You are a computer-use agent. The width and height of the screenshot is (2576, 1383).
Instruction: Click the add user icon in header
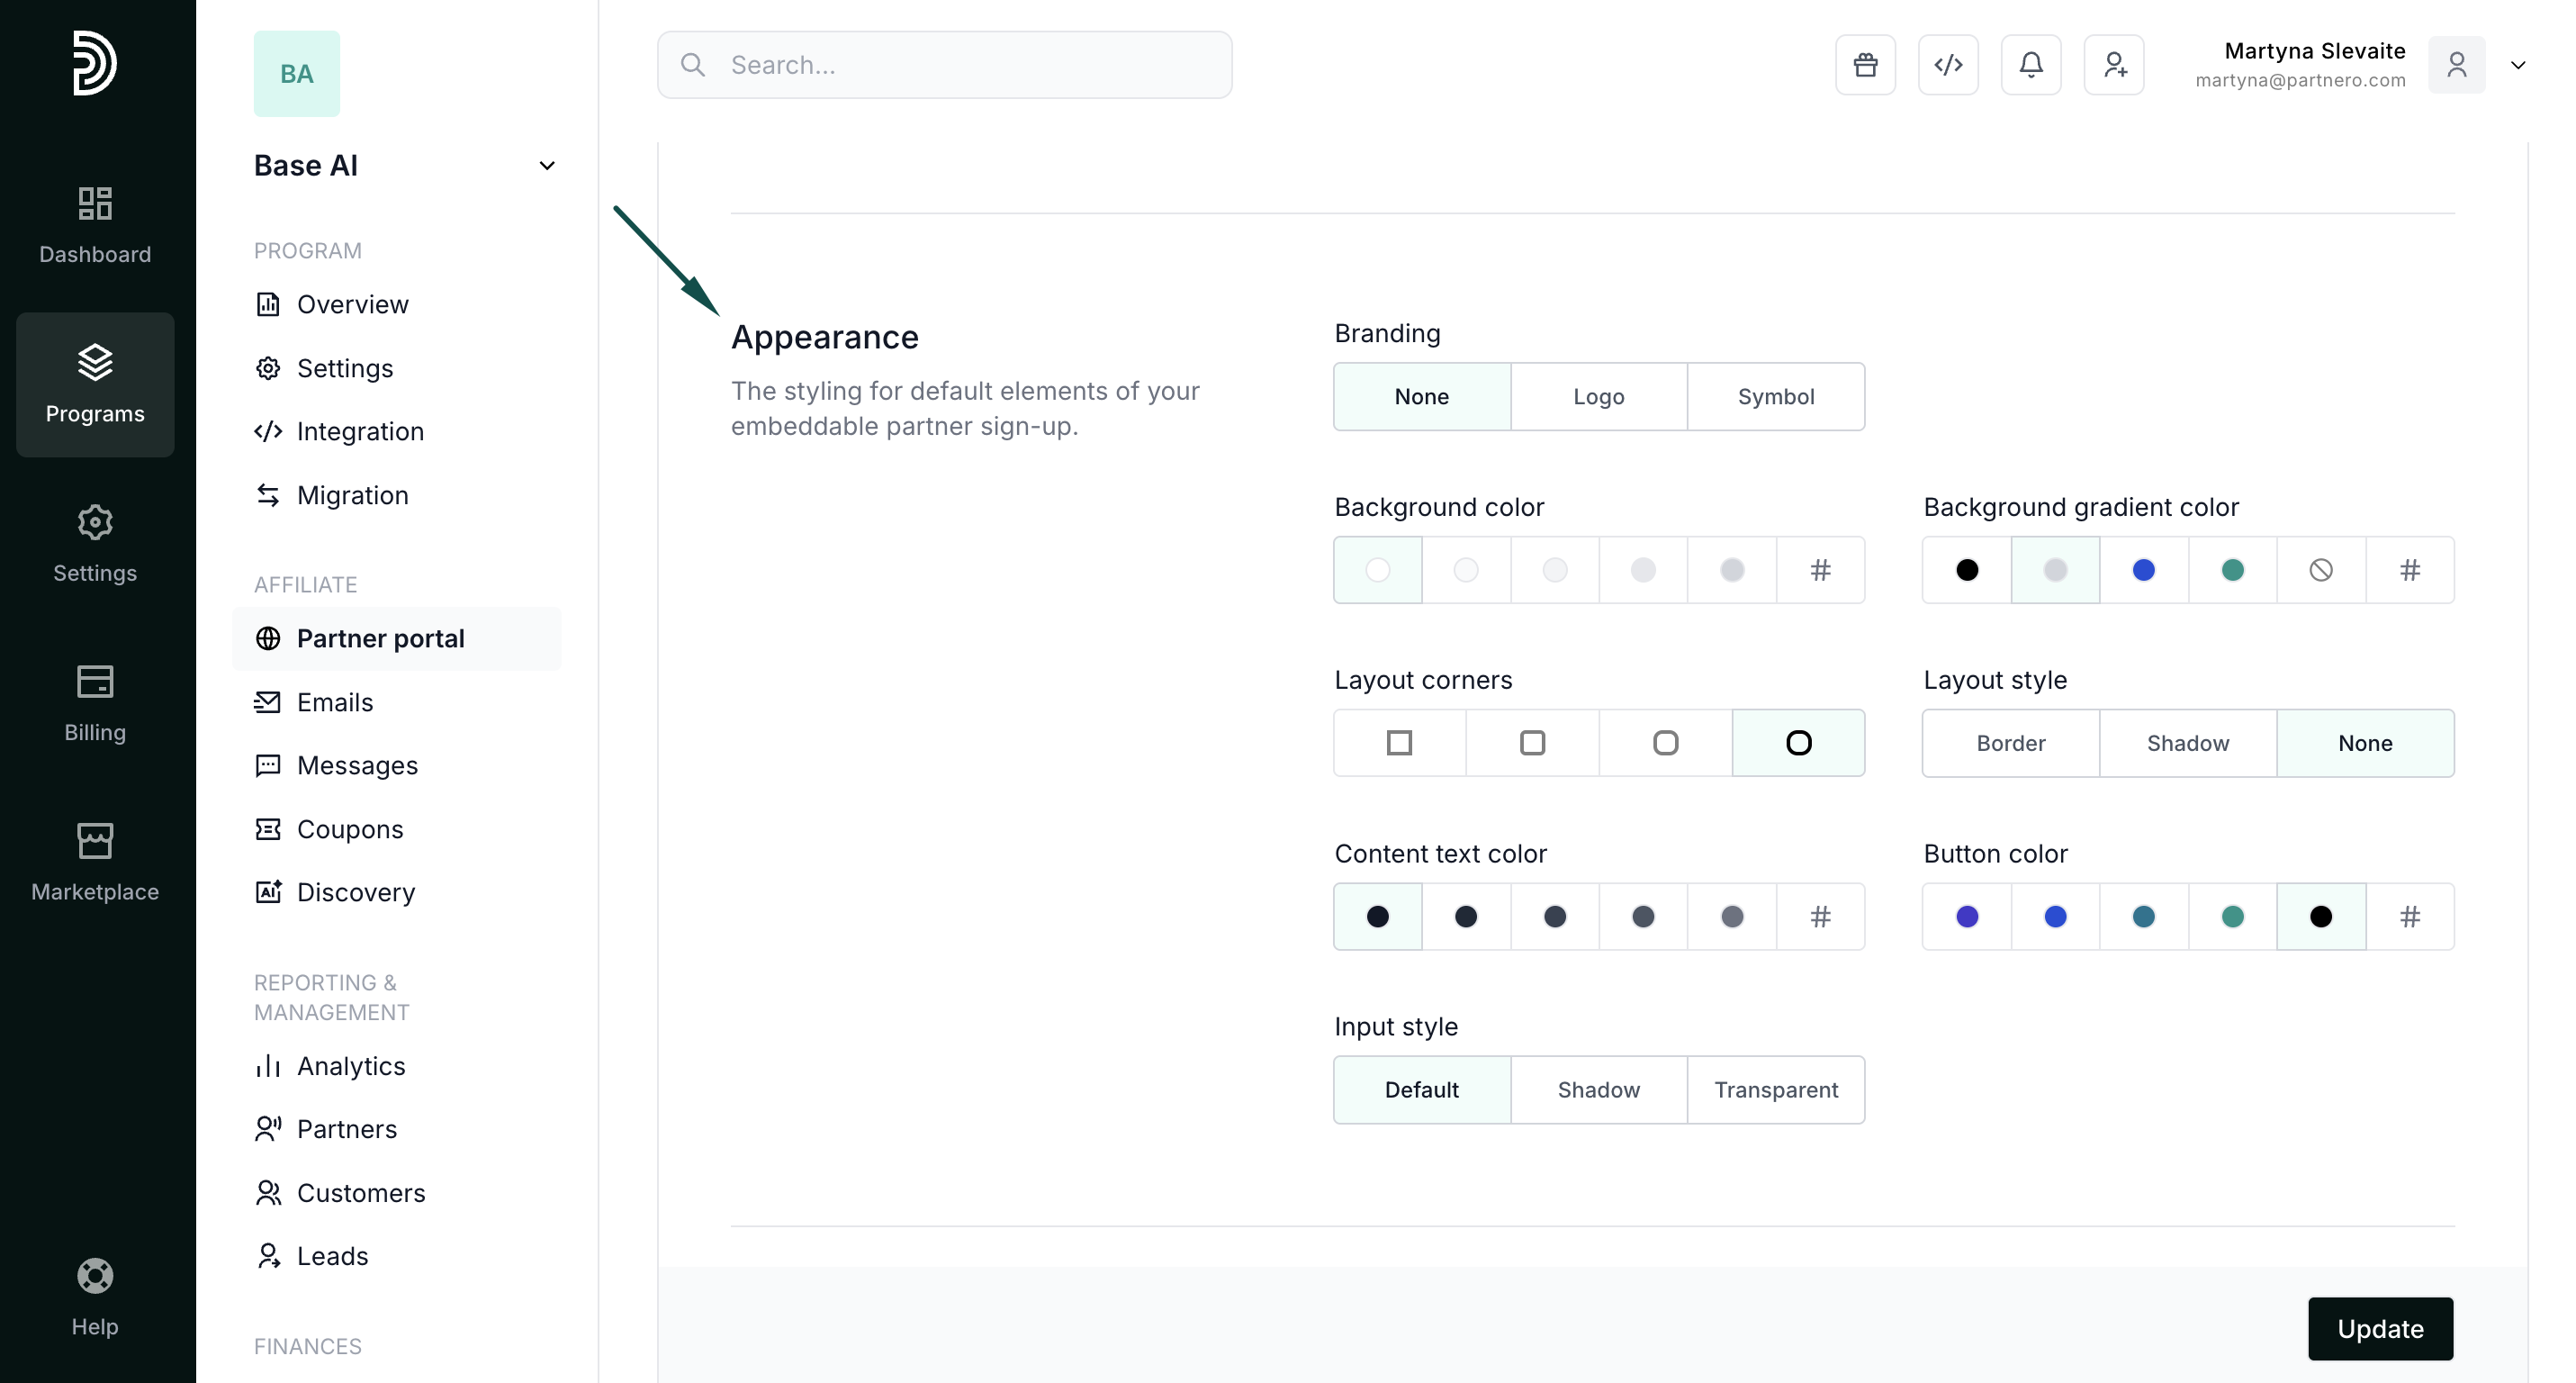(2113, 65)
